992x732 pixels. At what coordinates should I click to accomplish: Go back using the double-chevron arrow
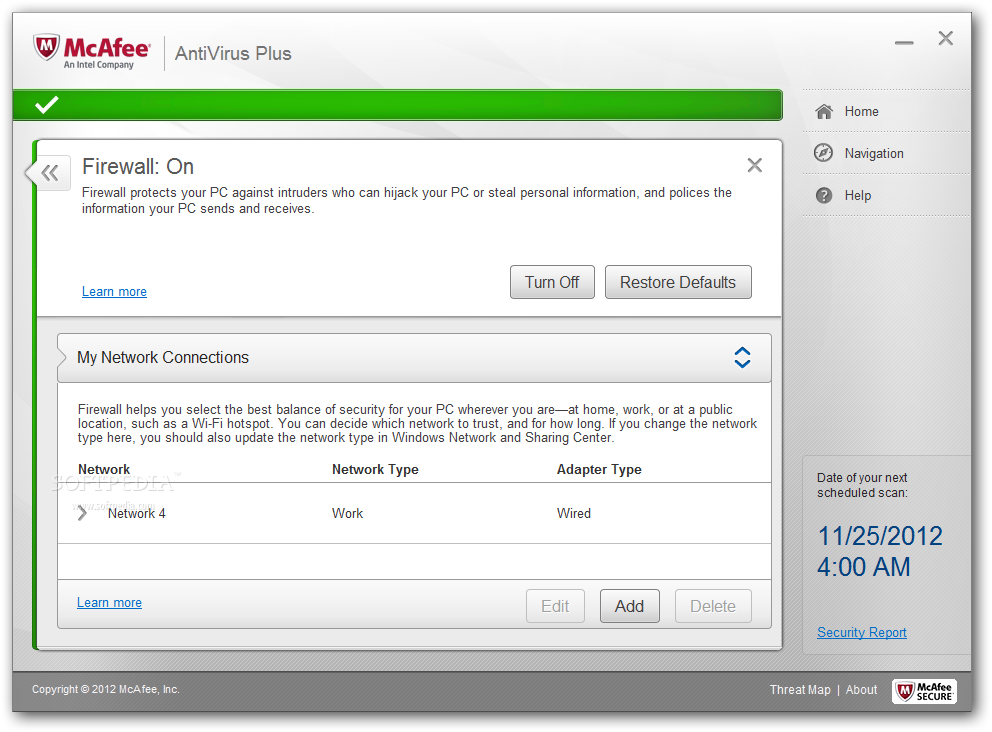tap(49, 173)
